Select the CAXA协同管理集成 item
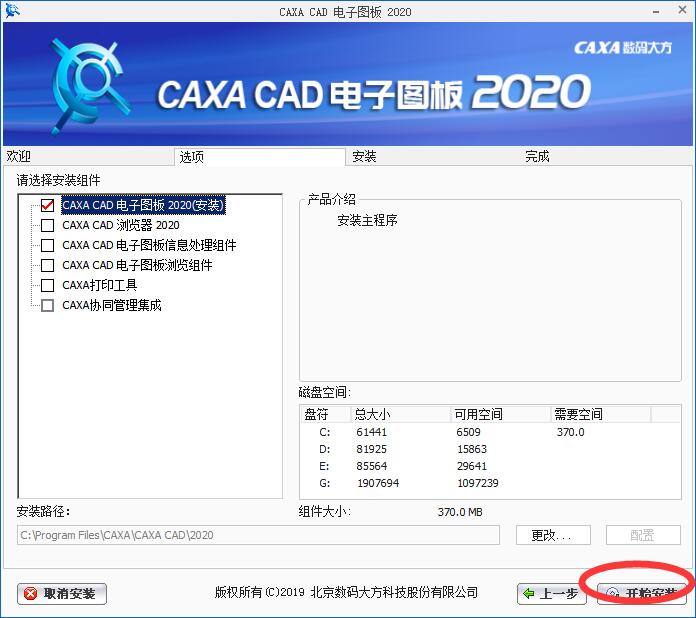 pyautogui.click(x=111, y=305)
